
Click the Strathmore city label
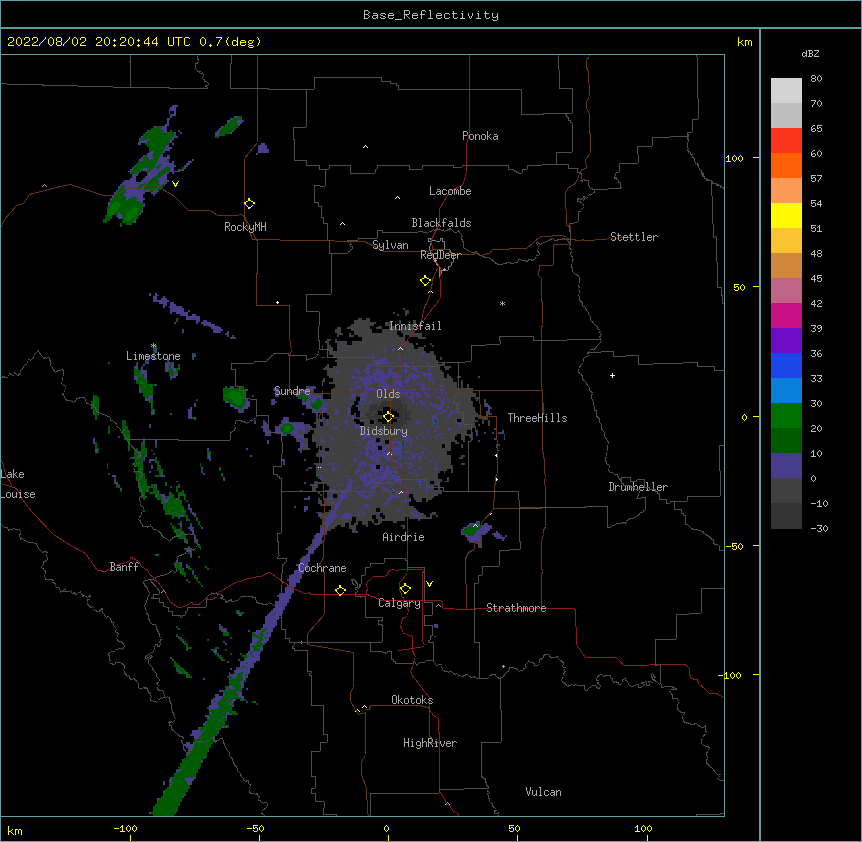pyautogui.click(x=516, y=608)
